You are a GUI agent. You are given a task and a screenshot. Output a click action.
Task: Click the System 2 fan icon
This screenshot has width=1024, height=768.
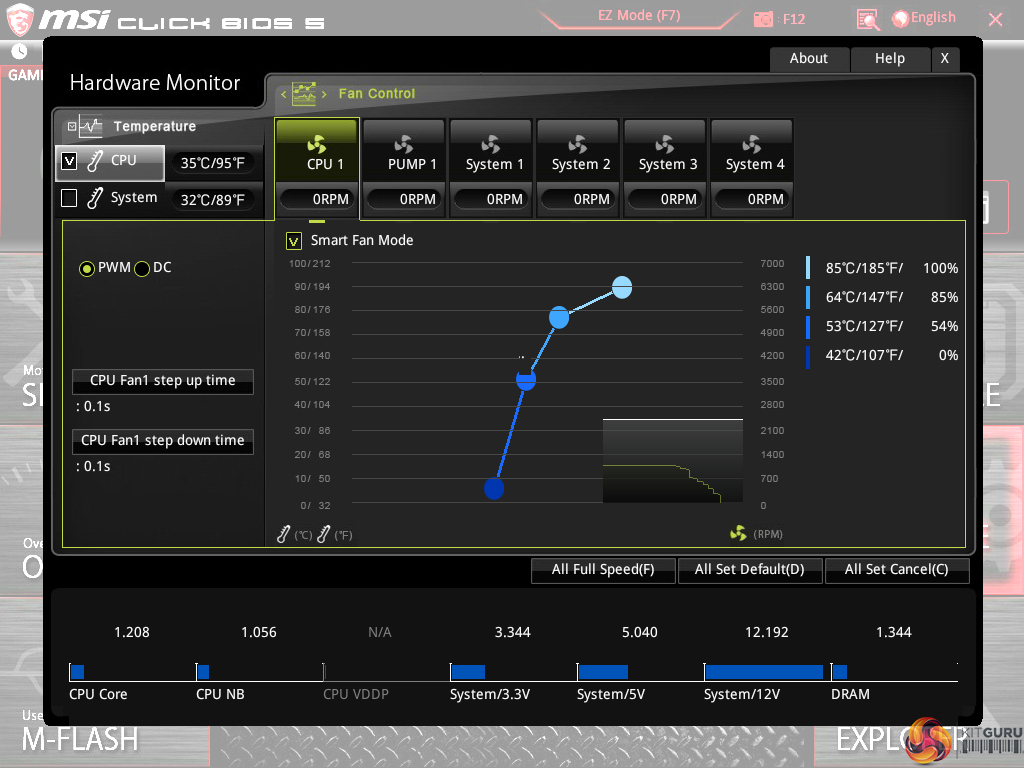[578, 144]
